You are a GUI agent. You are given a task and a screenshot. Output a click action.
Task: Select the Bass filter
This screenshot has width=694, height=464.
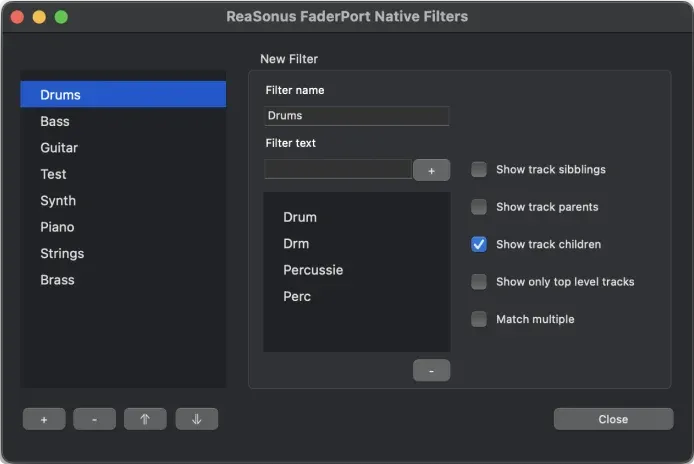coord(123,121)
